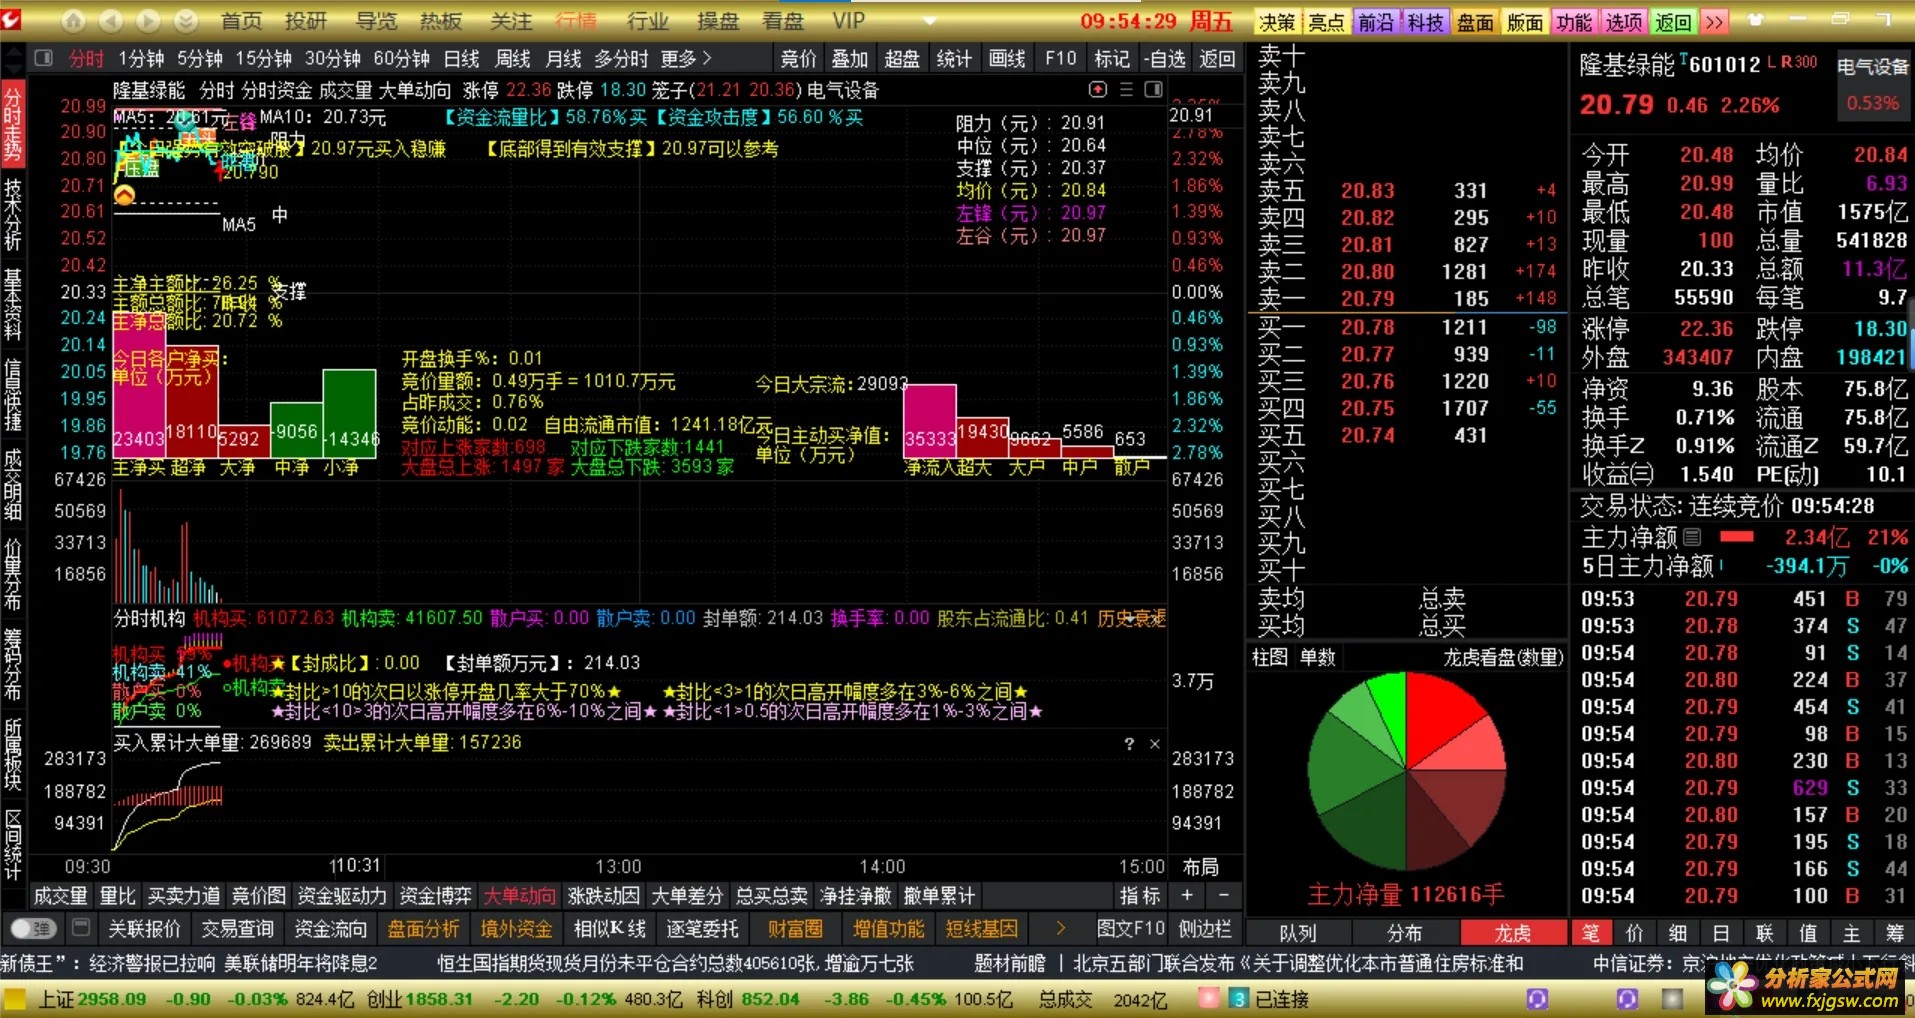Open 盘面分析 analysis link
1915x1018 pixels.
click(x=423, y=929)
